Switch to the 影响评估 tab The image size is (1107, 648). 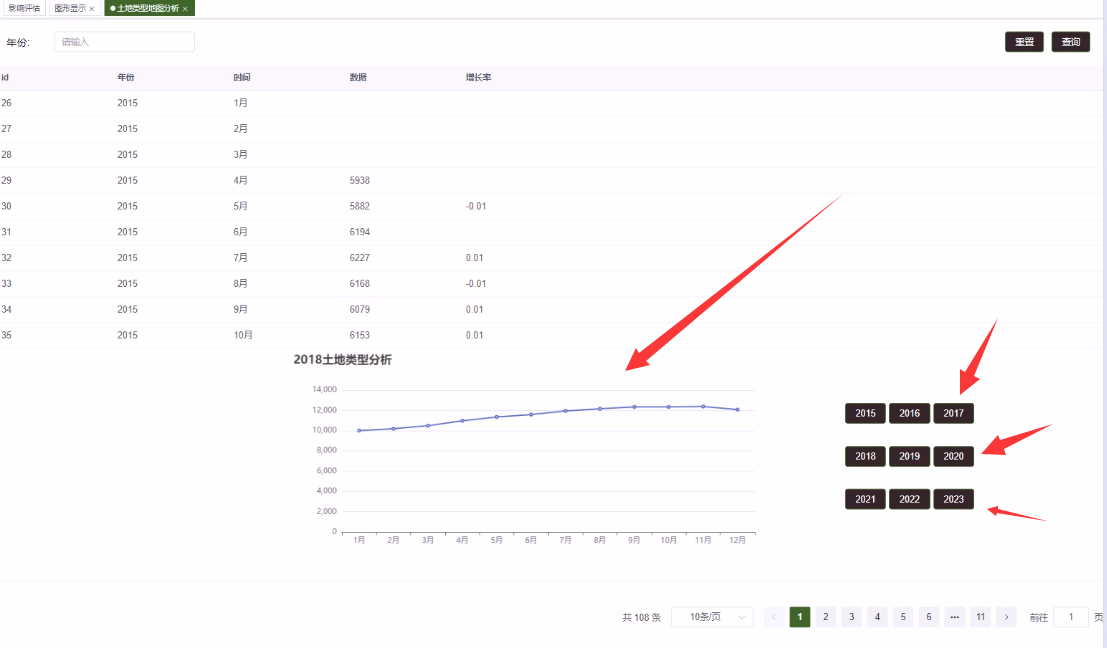pyautogui.click(x=24, y=8)
